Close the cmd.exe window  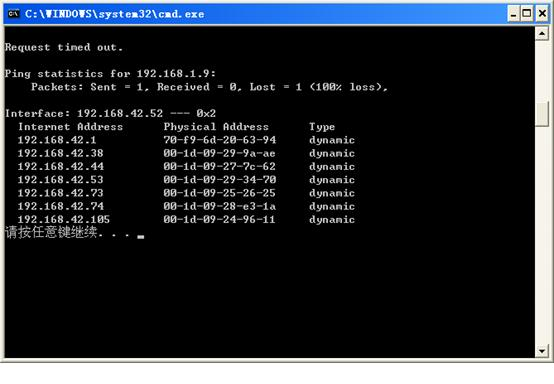542,14
